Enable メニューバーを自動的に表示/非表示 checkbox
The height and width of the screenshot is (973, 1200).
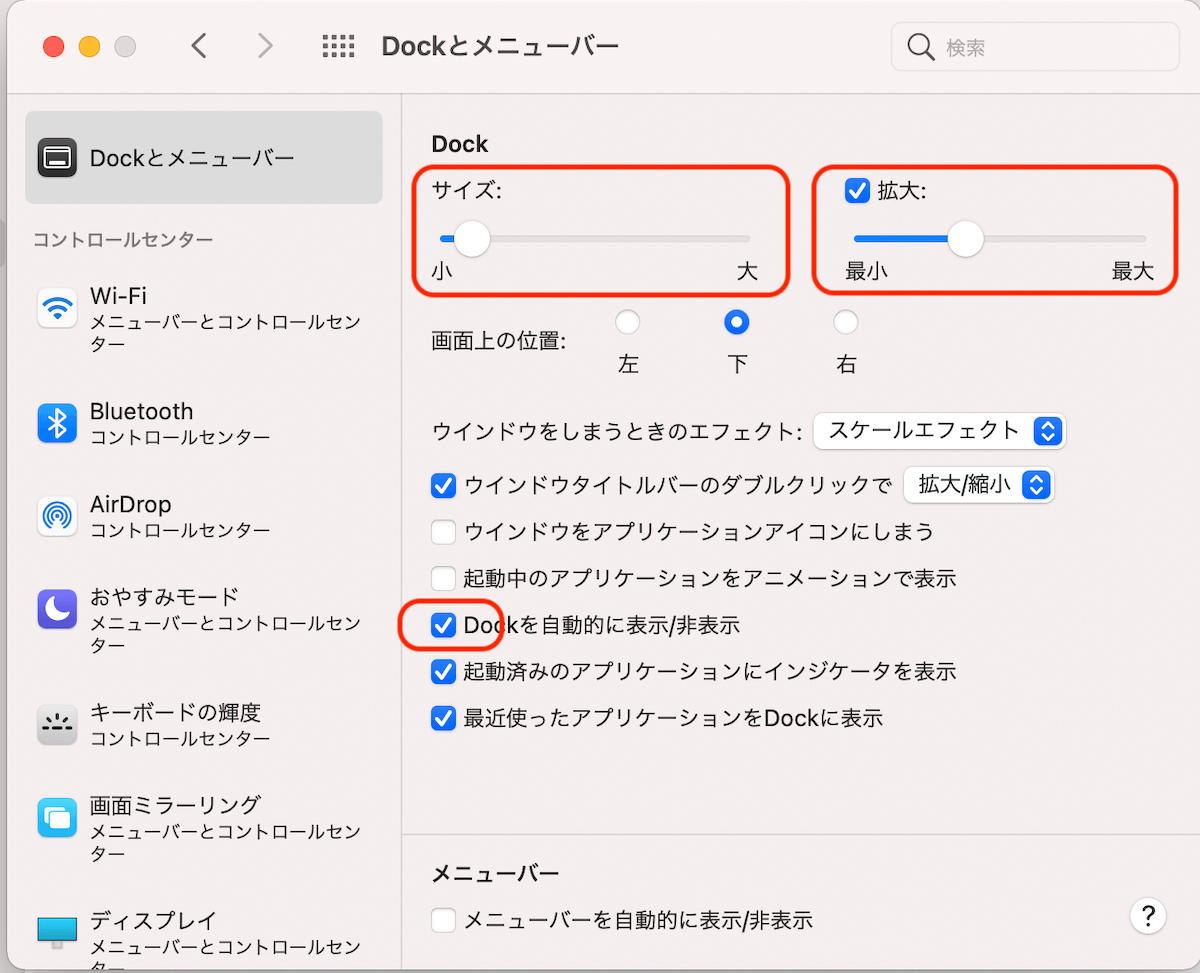(443, 920)
